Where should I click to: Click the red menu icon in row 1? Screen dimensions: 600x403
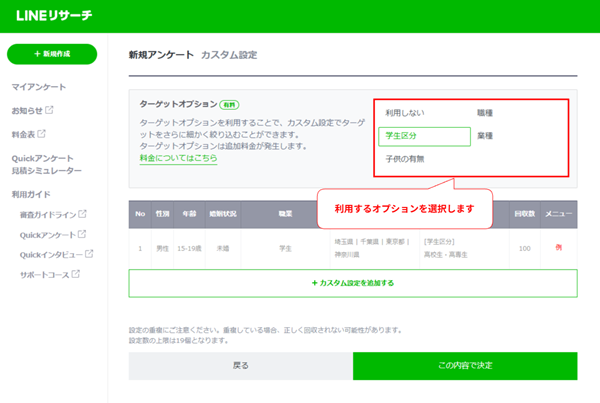(559, 246)
